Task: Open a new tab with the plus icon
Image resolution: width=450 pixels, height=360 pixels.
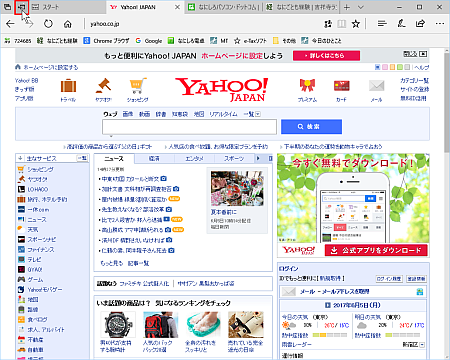Action: (x=347, y=7)
